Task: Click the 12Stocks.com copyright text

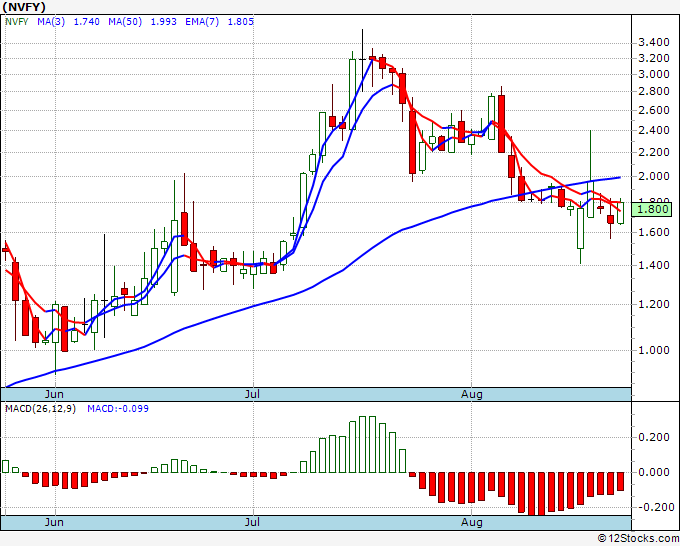Action: (x=638, y=539)
